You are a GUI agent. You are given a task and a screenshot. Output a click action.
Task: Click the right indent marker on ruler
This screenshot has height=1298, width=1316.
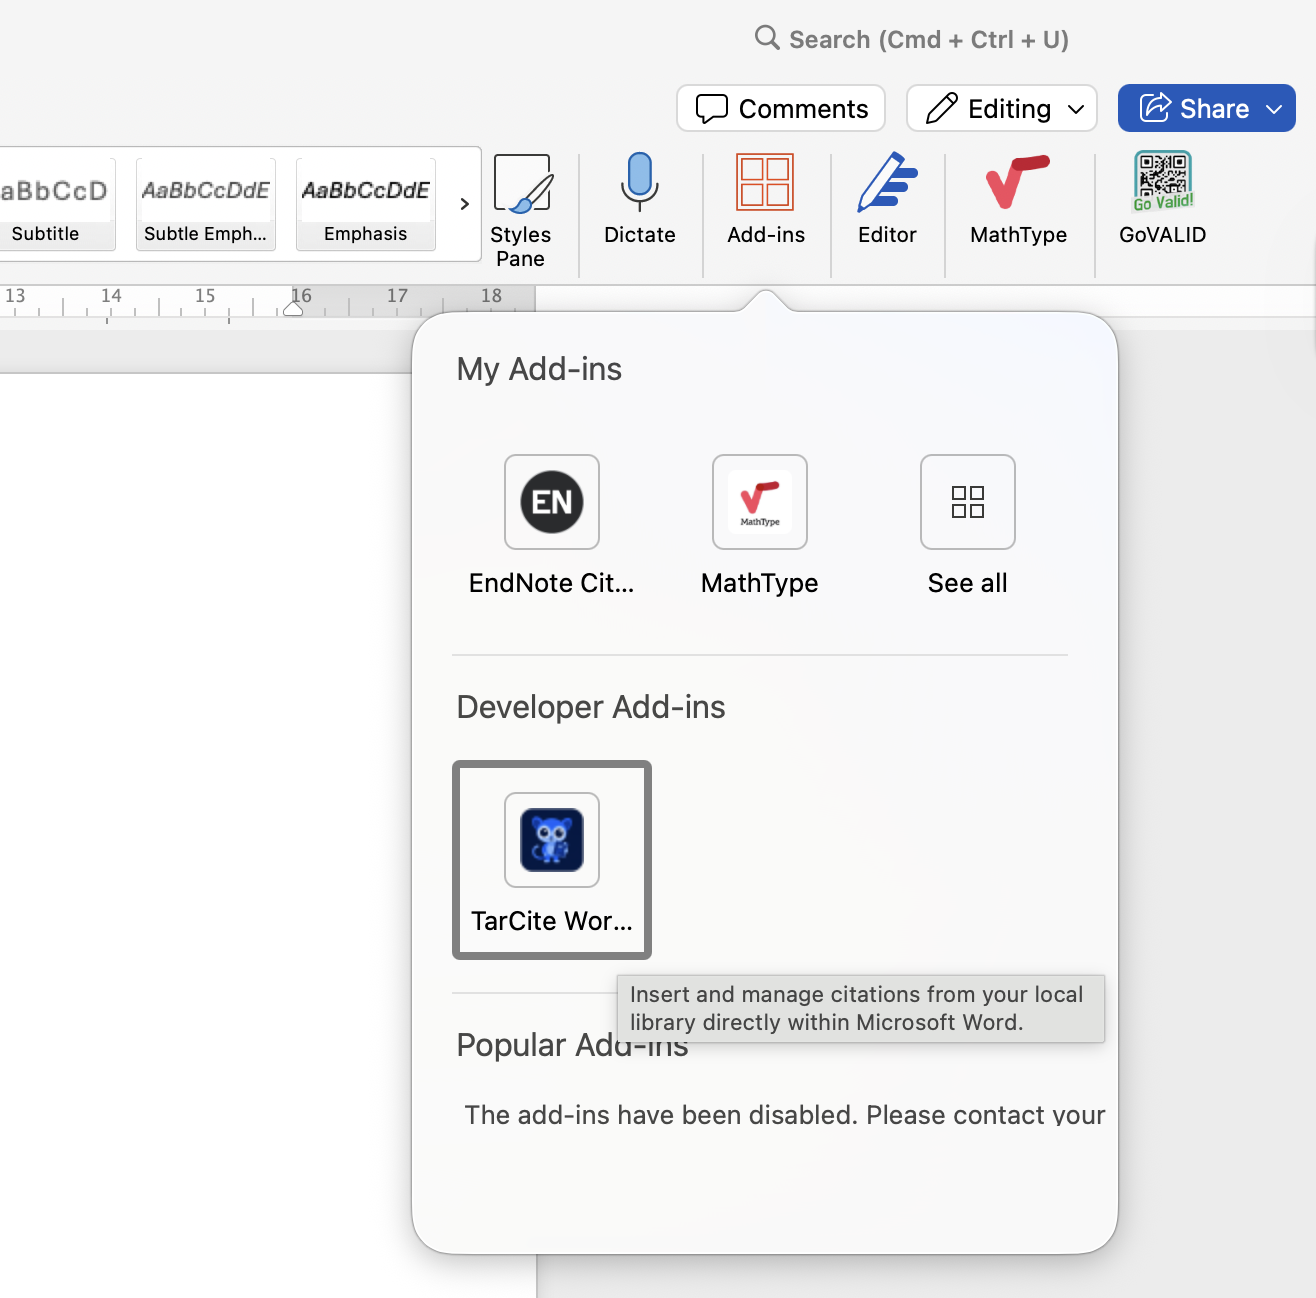tap(293, 309)
